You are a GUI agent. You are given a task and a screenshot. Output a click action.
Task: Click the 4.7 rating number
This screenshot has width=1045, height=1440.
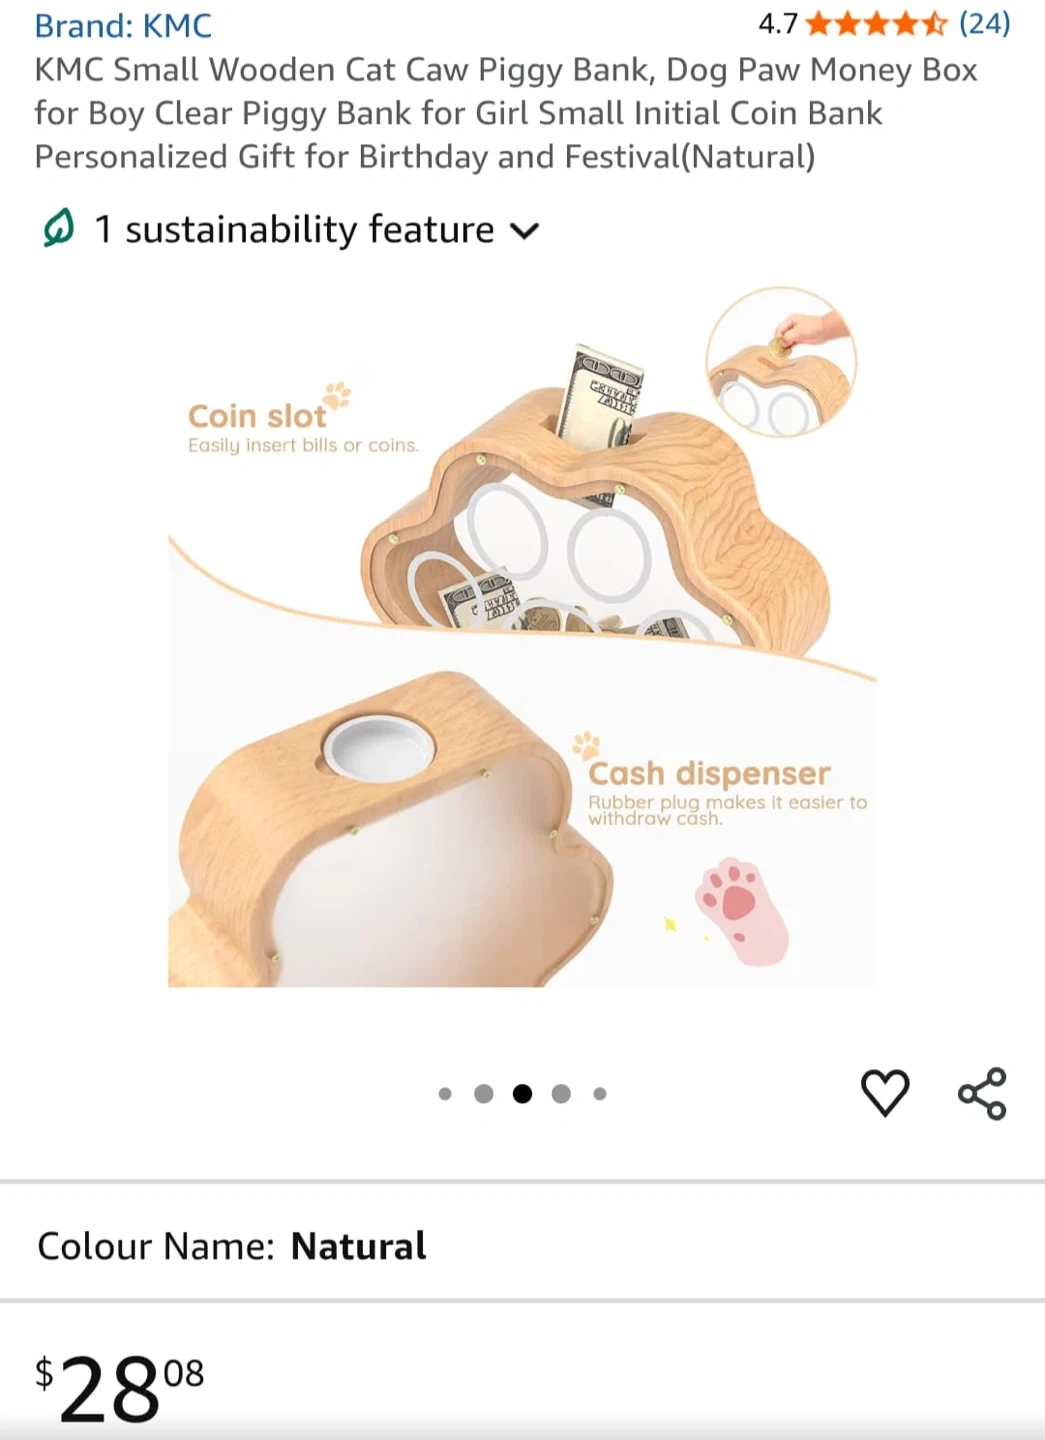[777, 23]
